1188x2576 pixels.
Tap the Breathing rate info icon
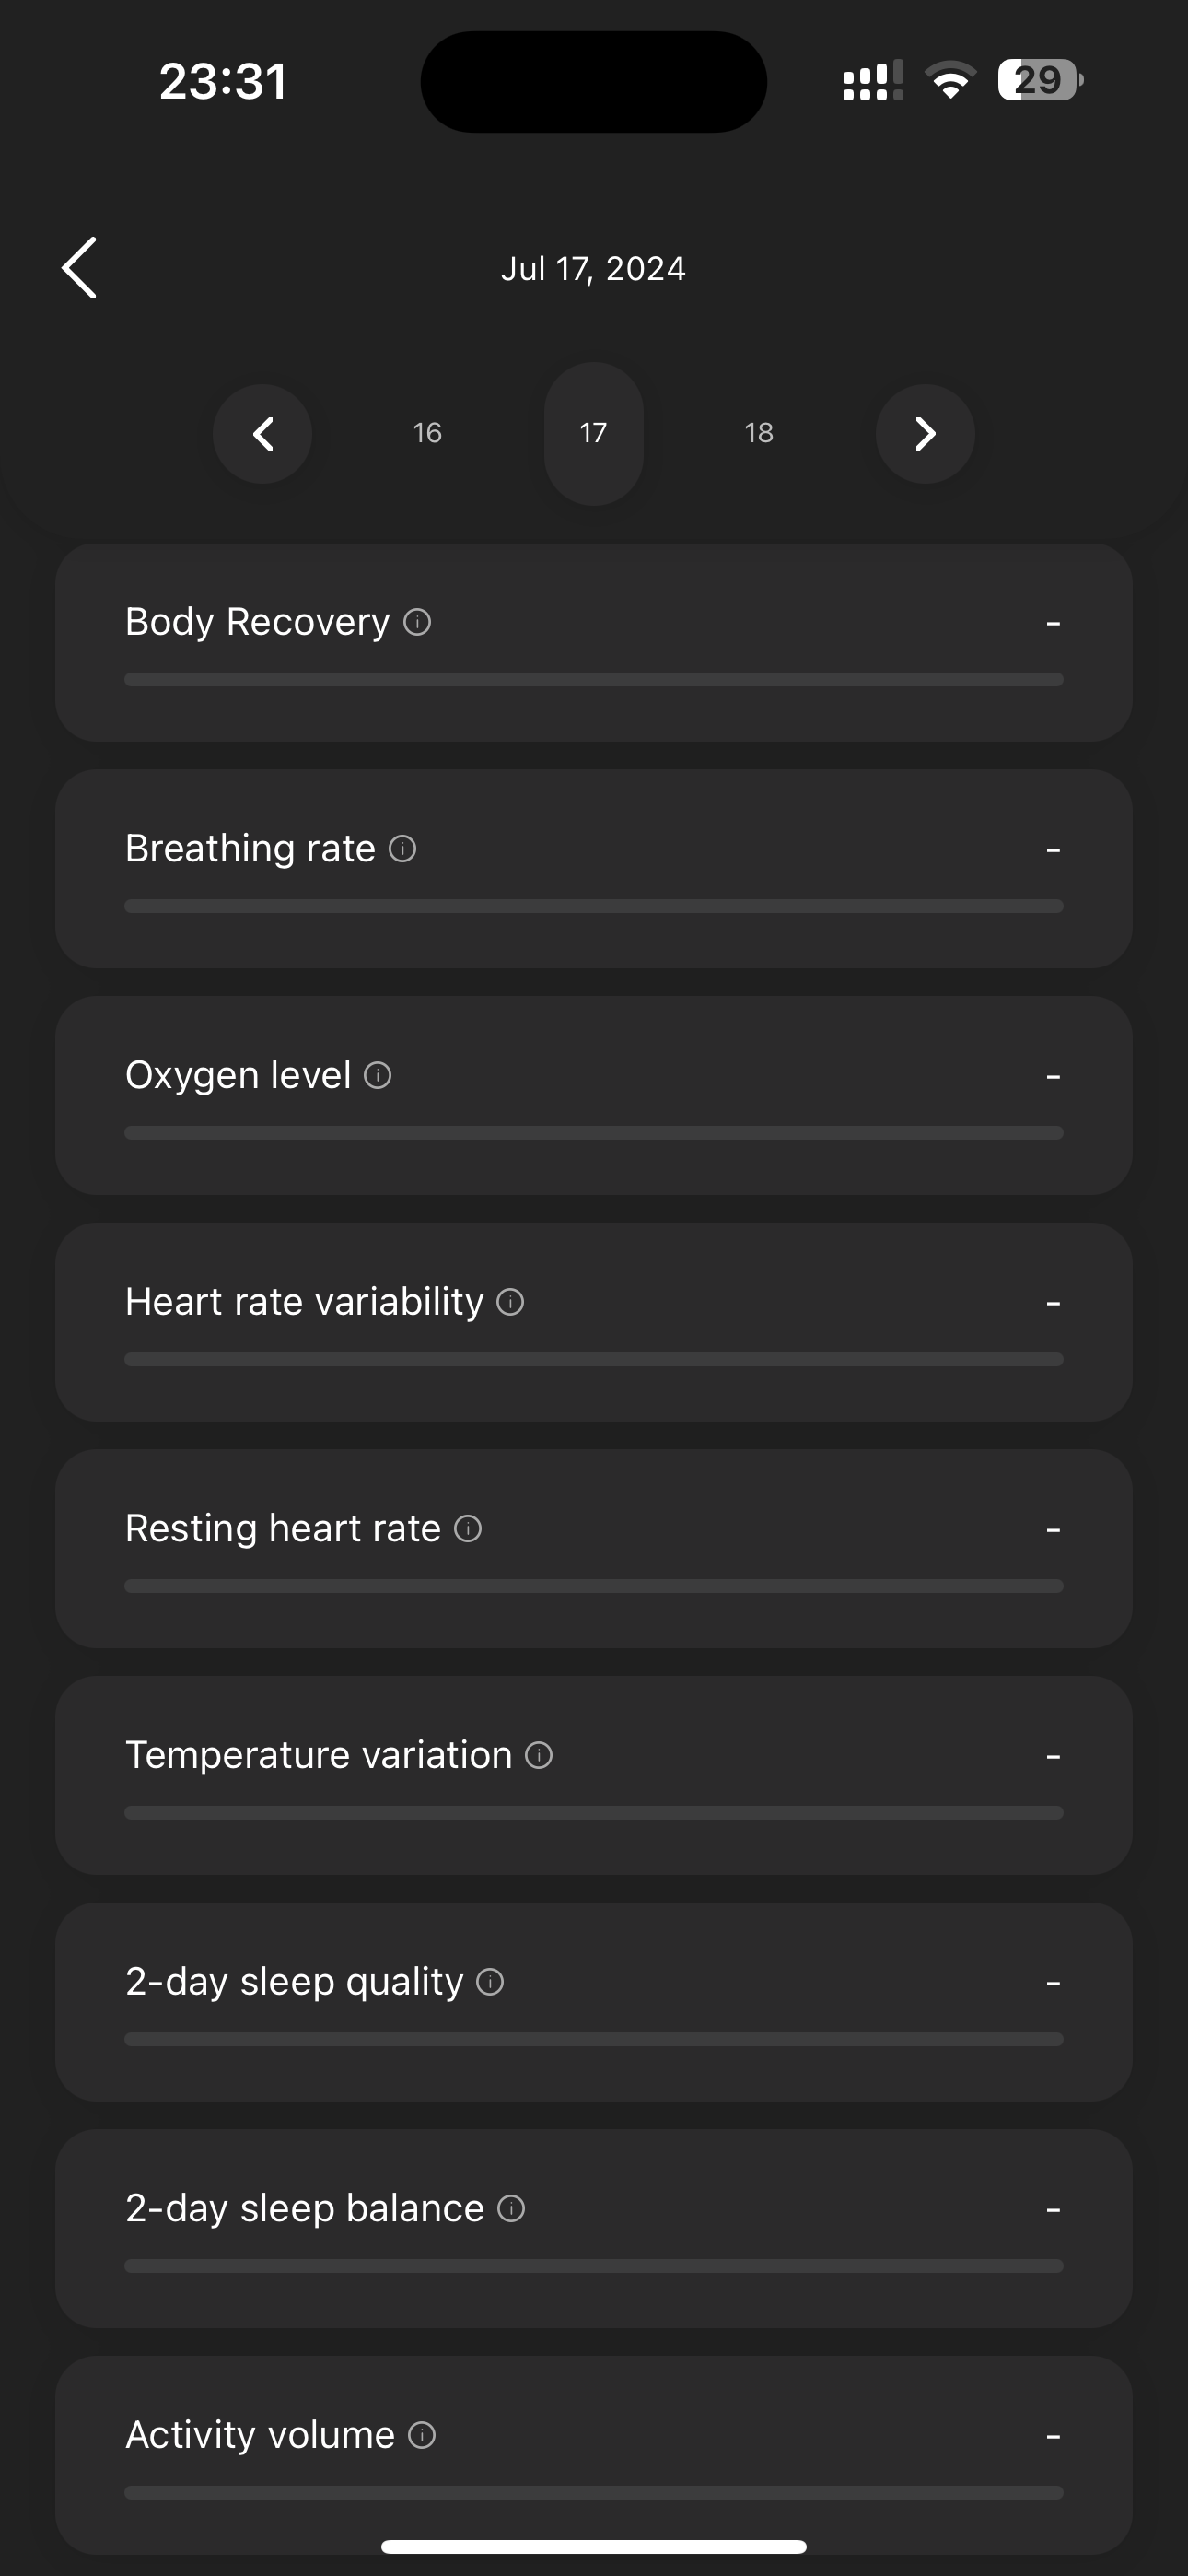click(402, 849)
